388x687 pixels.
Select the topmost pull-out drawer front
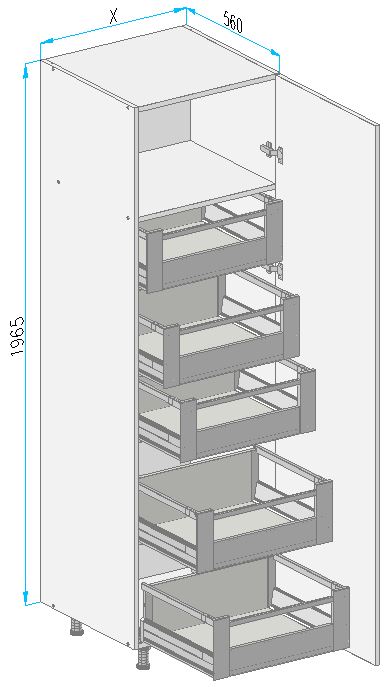[x=215, y=246]
